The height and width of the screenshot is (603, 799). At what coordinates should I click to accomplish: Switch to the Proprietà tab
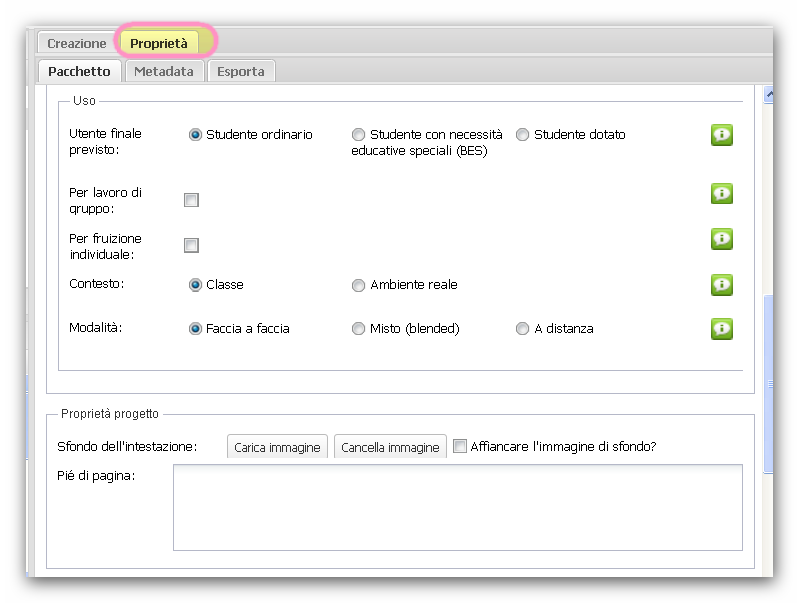click(159, 43)
